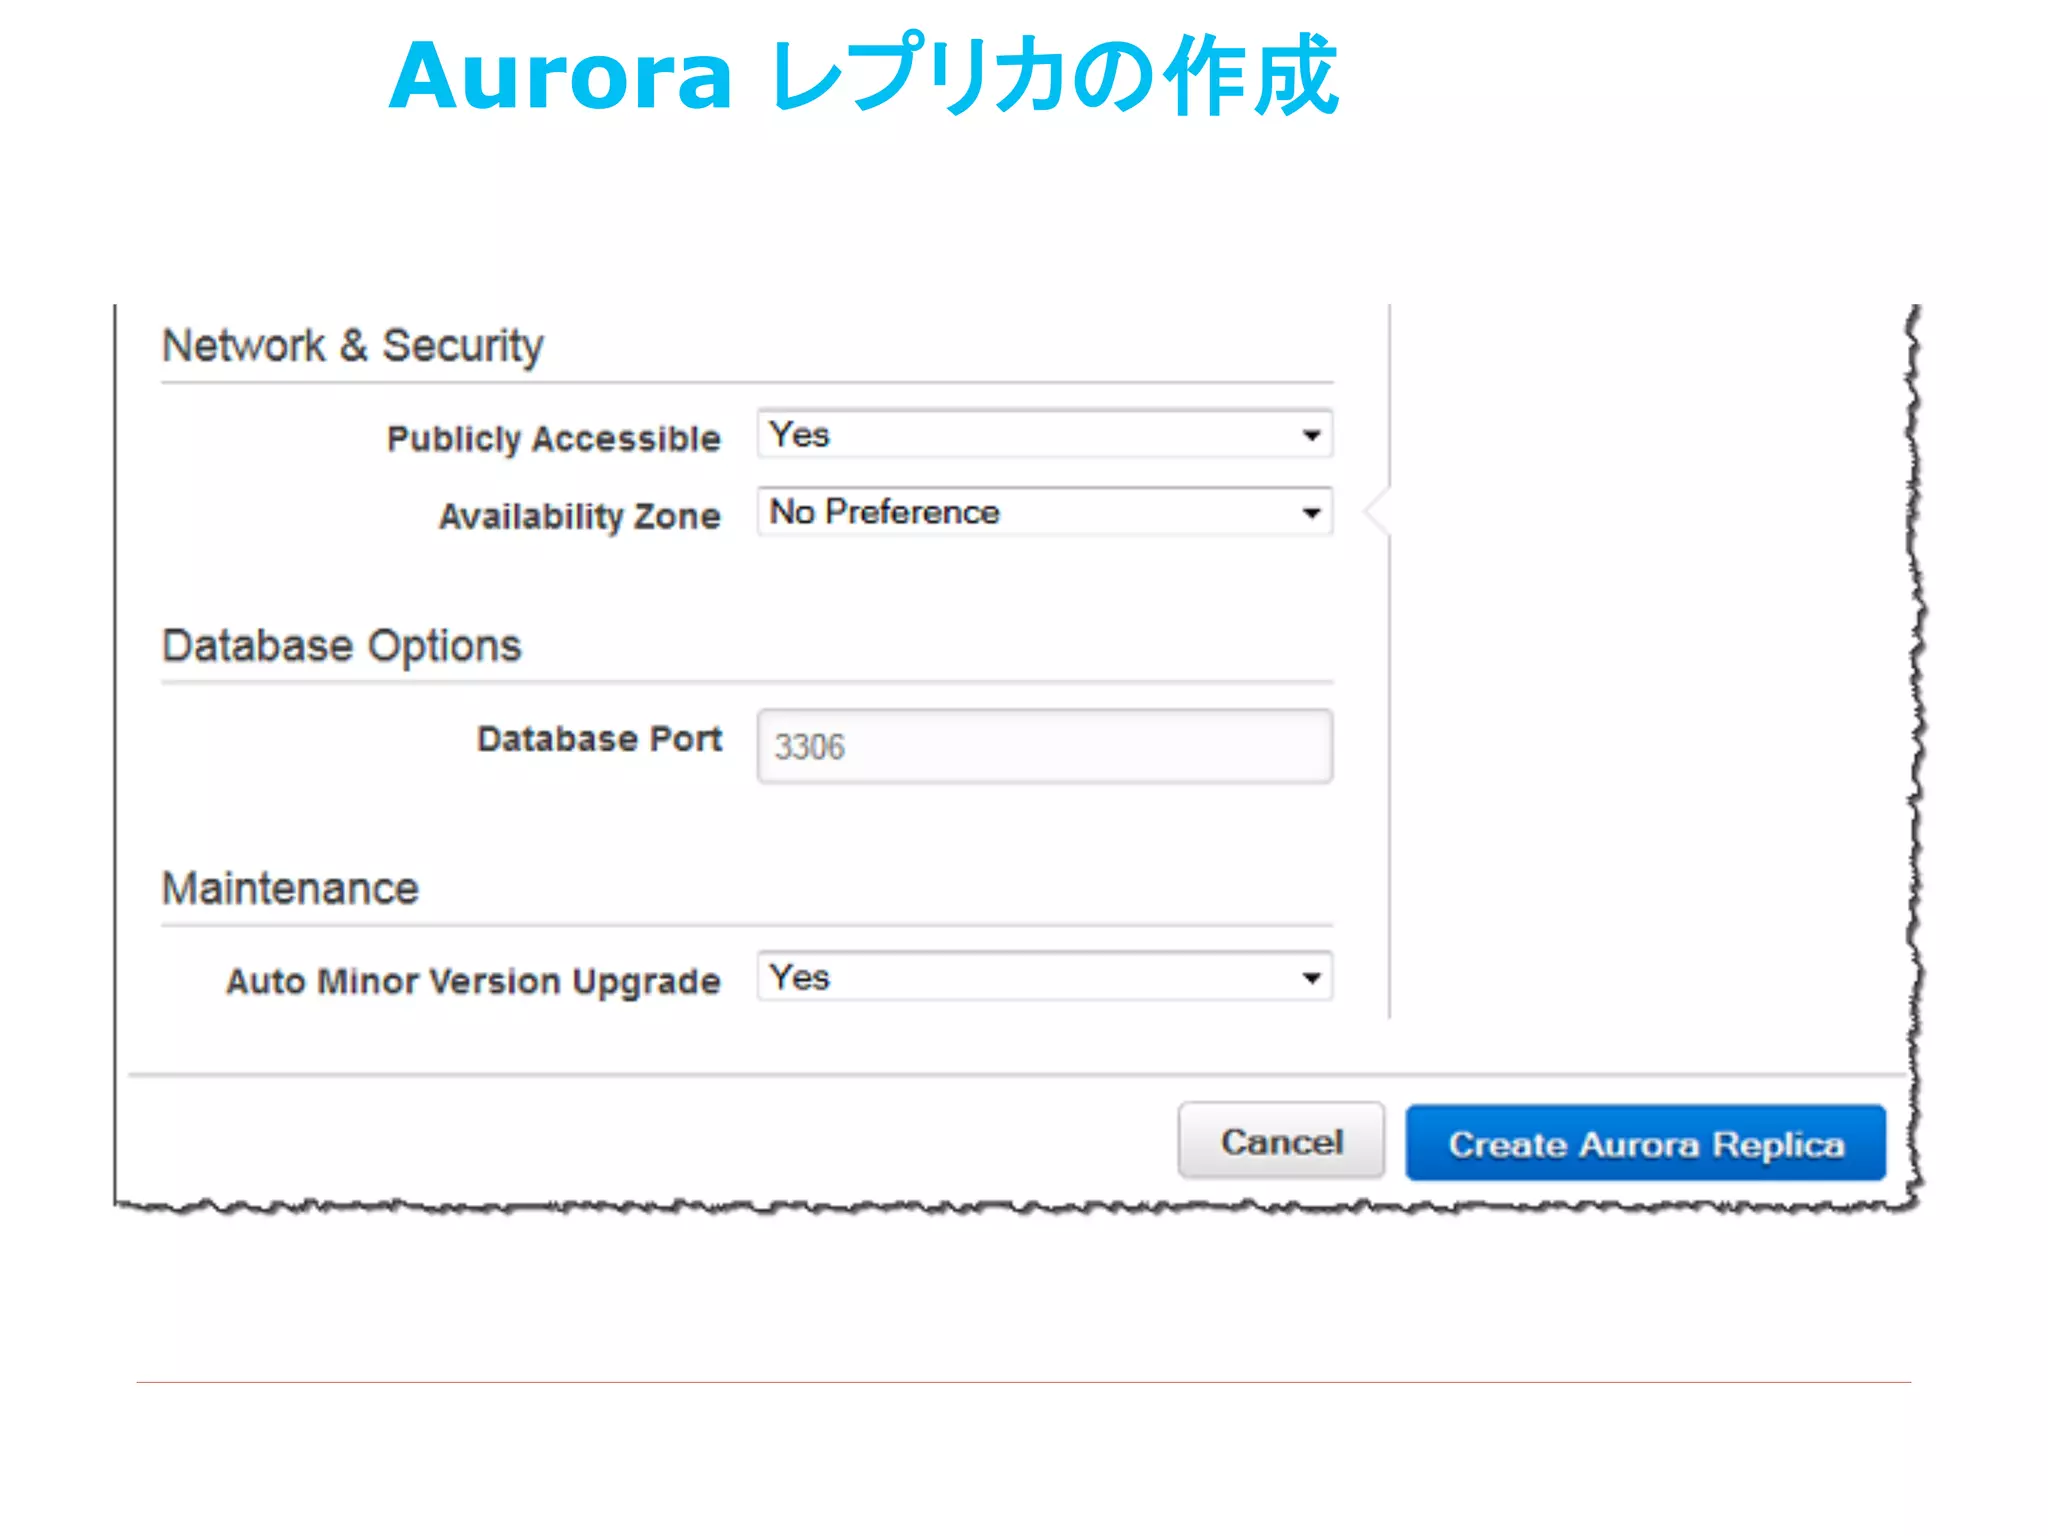Screen dimensions: 2048x1536
Task: Click the Create Aurora Replica button
Action: [1645, 1143]
